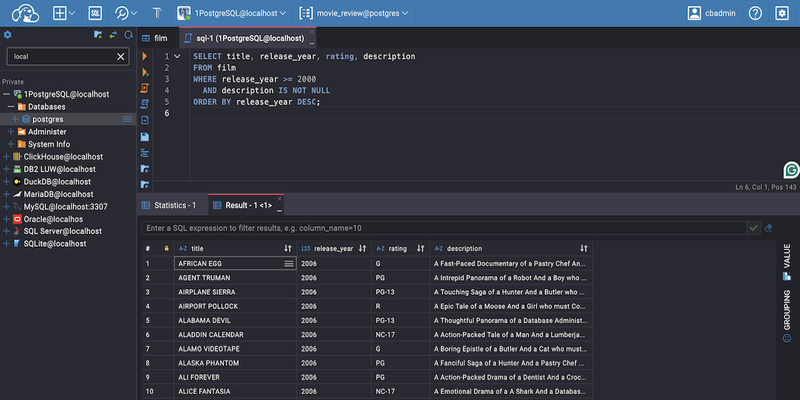Image resolution: width=800 pixels, height=400 pixels.
Task: Close the sql-1 editor tab
Action: click(x=312, y=32)
